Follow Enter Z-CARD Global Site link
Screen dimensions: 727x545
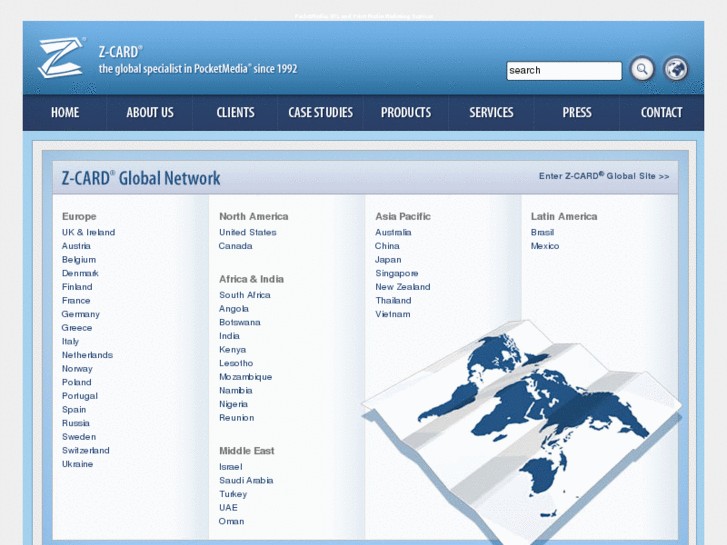[x=604, y=176]
